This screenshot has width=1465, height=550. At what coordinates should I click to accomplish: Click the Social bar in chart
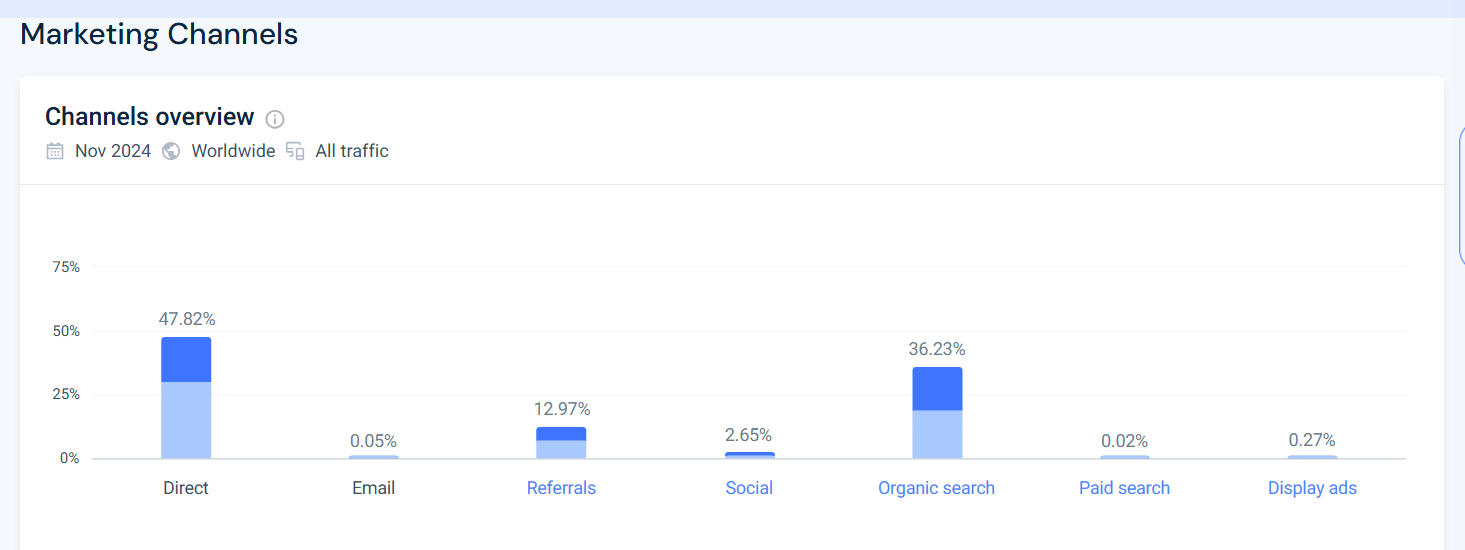click(749, 455)
